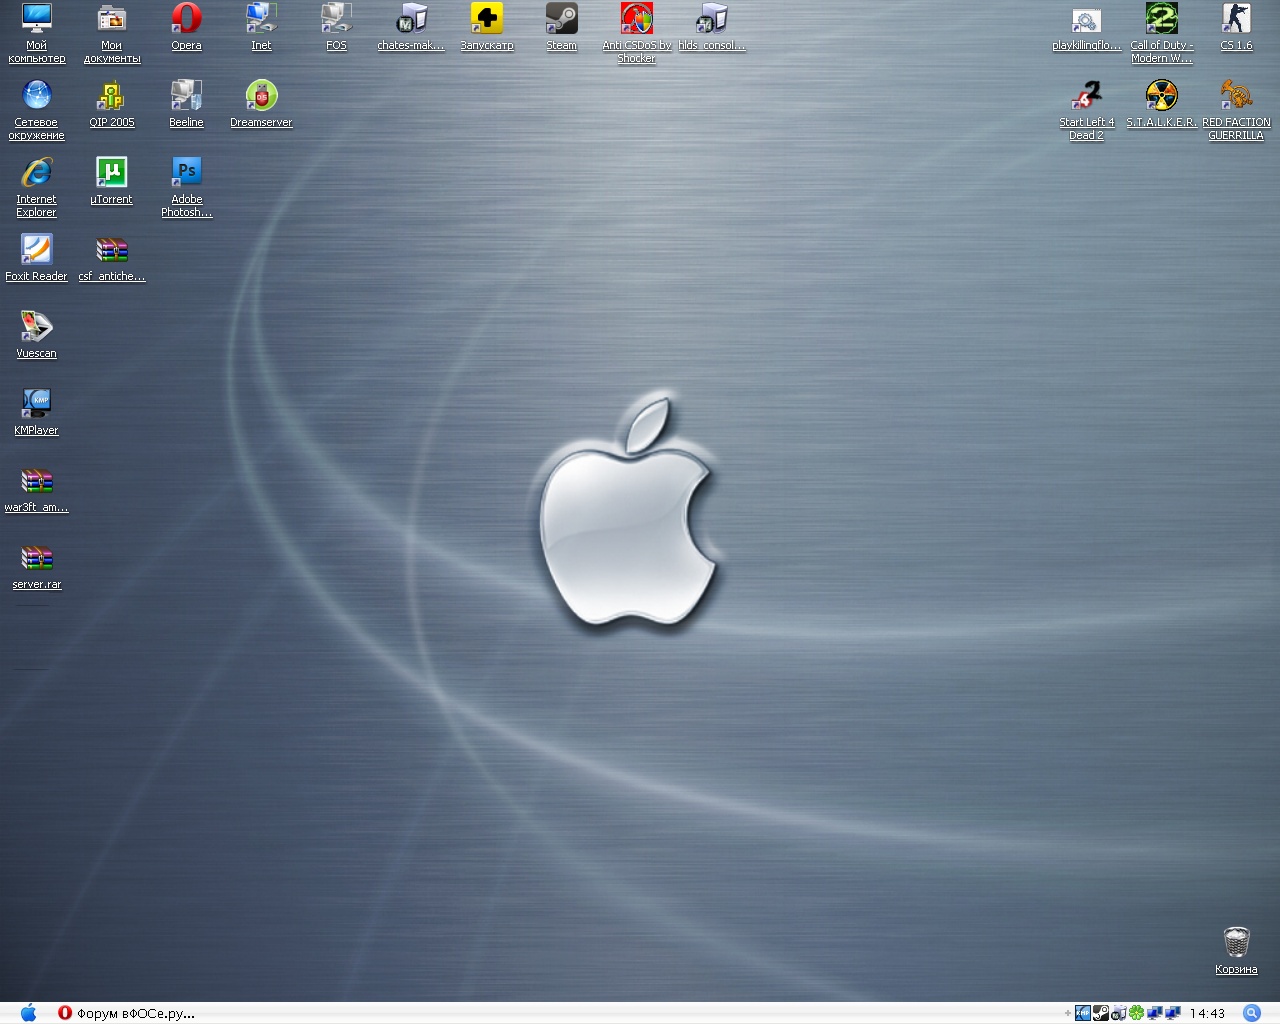This screenshot has width=1280, height=1024.
Task: Click the green ICQ flower tray icon
Action: tap(1137, 1013)
